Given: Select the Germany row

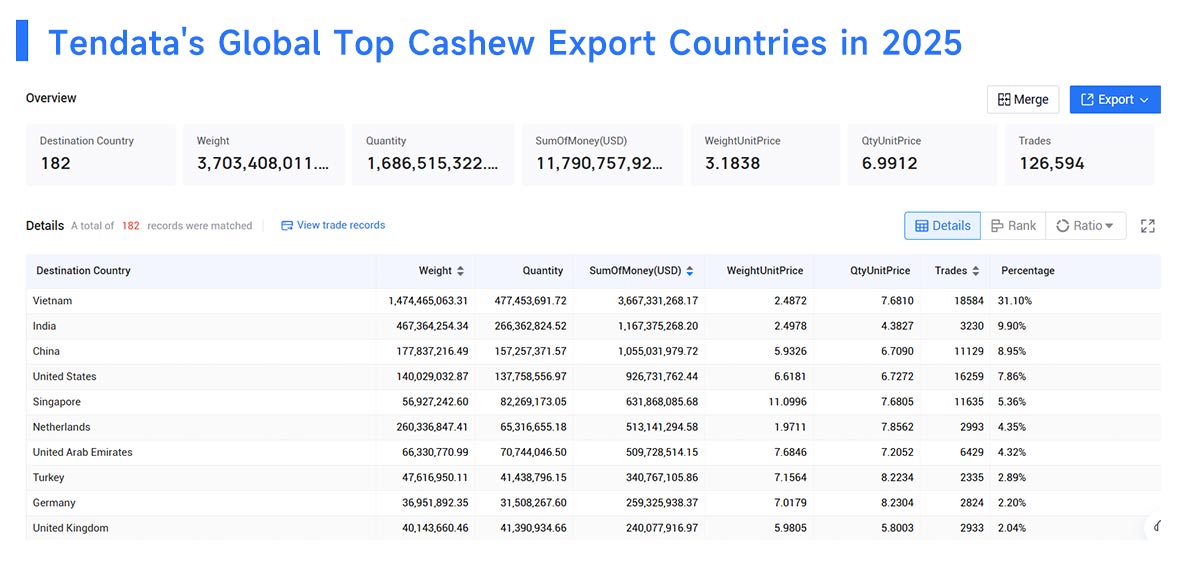Looking at the screenshot, I should (593, 502).
